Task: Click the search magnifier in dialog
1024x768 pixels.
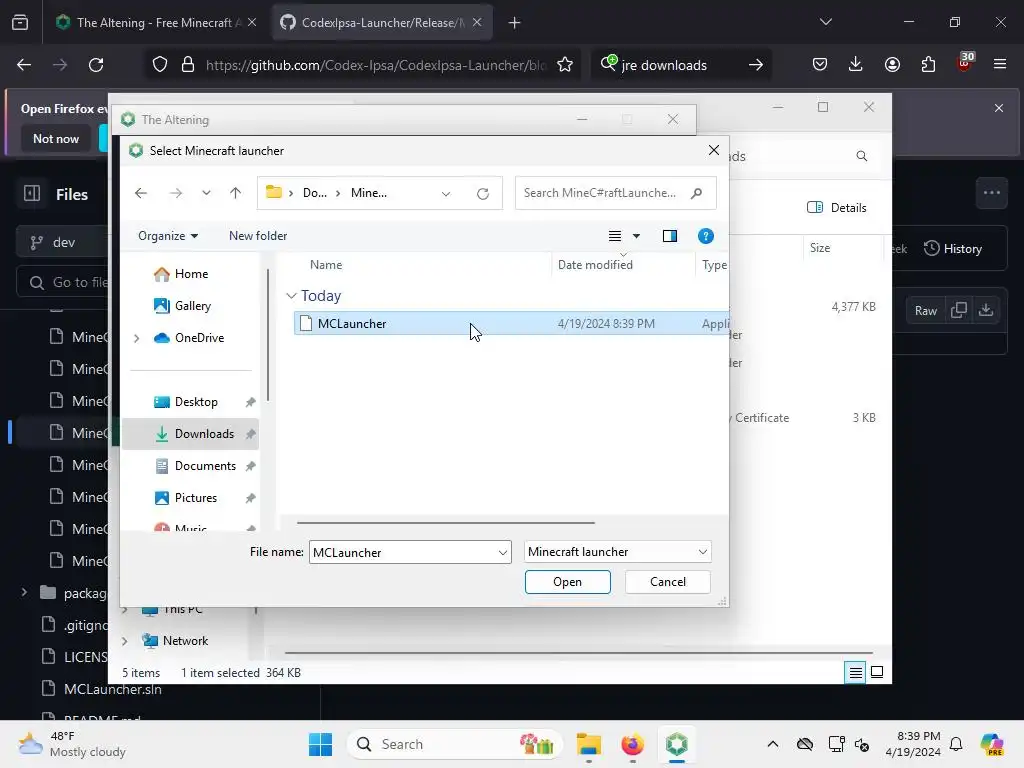Action: click(696, 193)
